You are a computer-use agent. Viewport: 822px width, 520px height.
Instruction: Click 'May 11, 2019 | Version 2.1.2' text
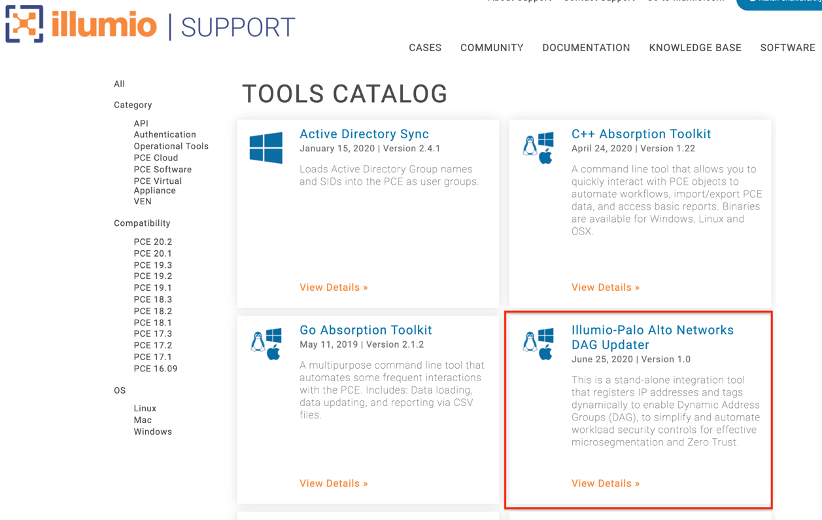pyautogui.click(x=361, y=344)
